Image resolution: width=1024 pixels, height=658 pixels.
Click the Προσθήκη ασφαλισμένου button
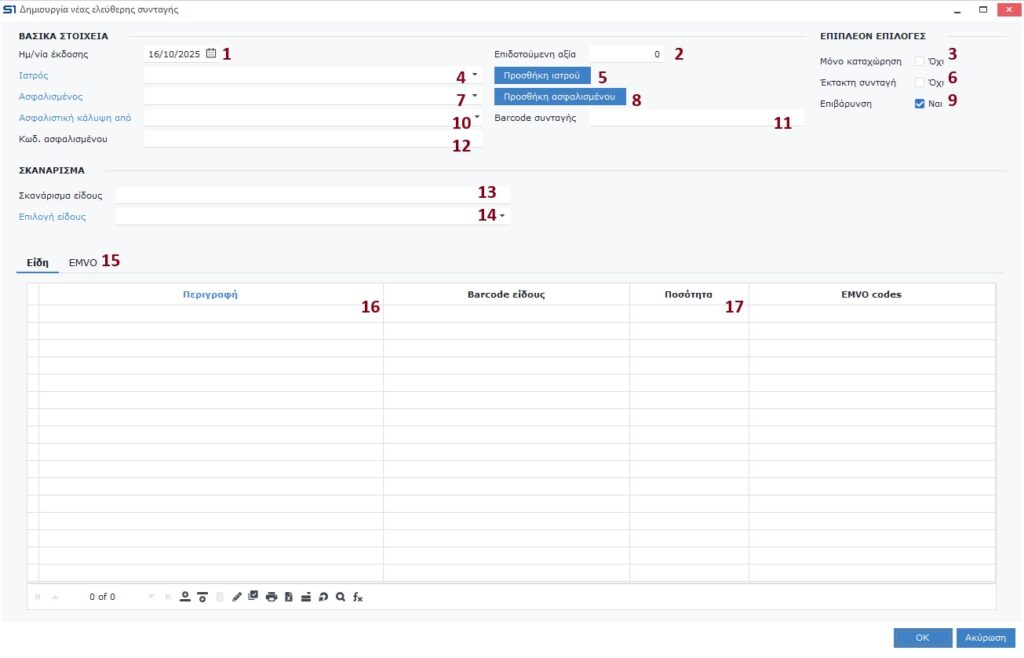pyautogui.click(x=560, y=97)
